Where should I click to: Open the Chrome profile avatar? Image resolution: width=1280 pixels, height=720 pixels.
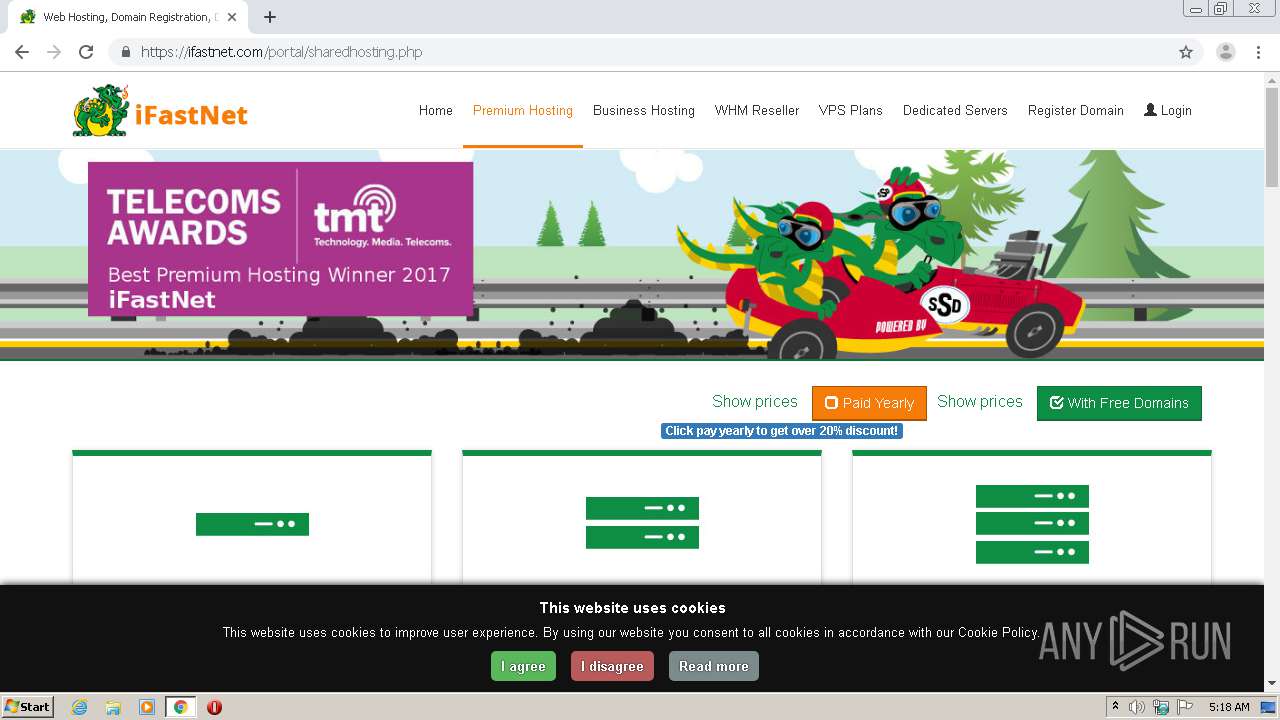click(1225, 52)
